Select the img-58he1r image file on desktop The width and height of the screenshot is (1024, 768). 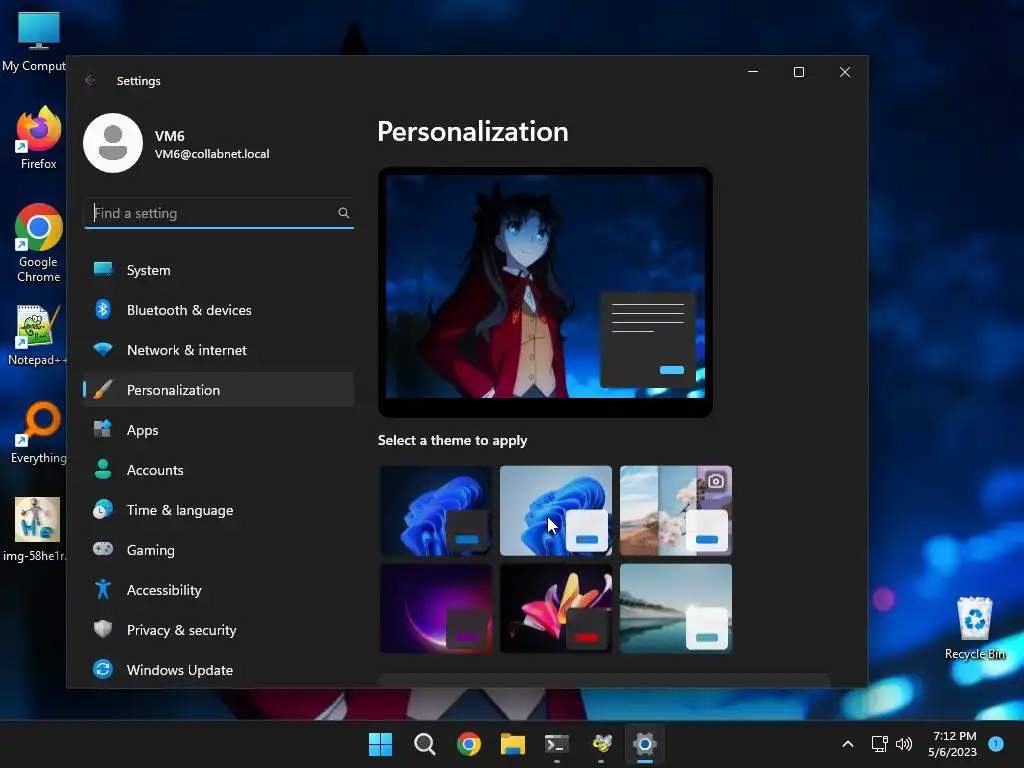pyautogui.click(x=35, y=530)
